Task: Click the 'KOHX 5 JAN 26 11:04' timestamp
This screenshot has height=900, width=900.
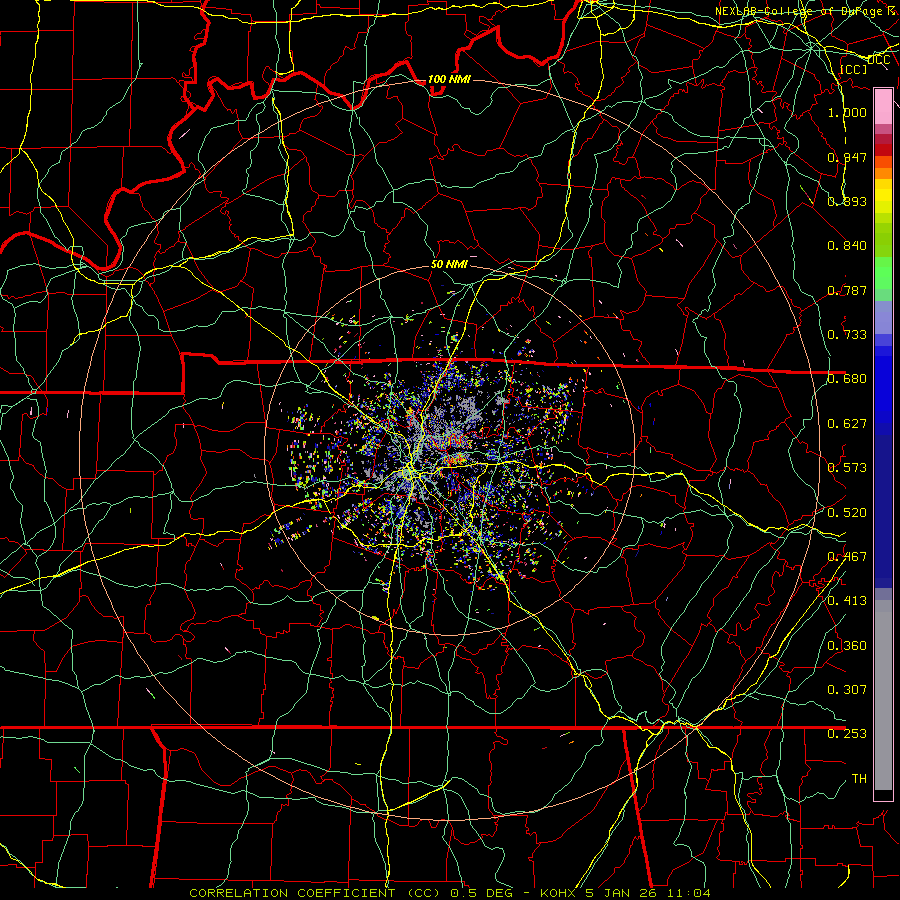Action: (x=625, y=893)
